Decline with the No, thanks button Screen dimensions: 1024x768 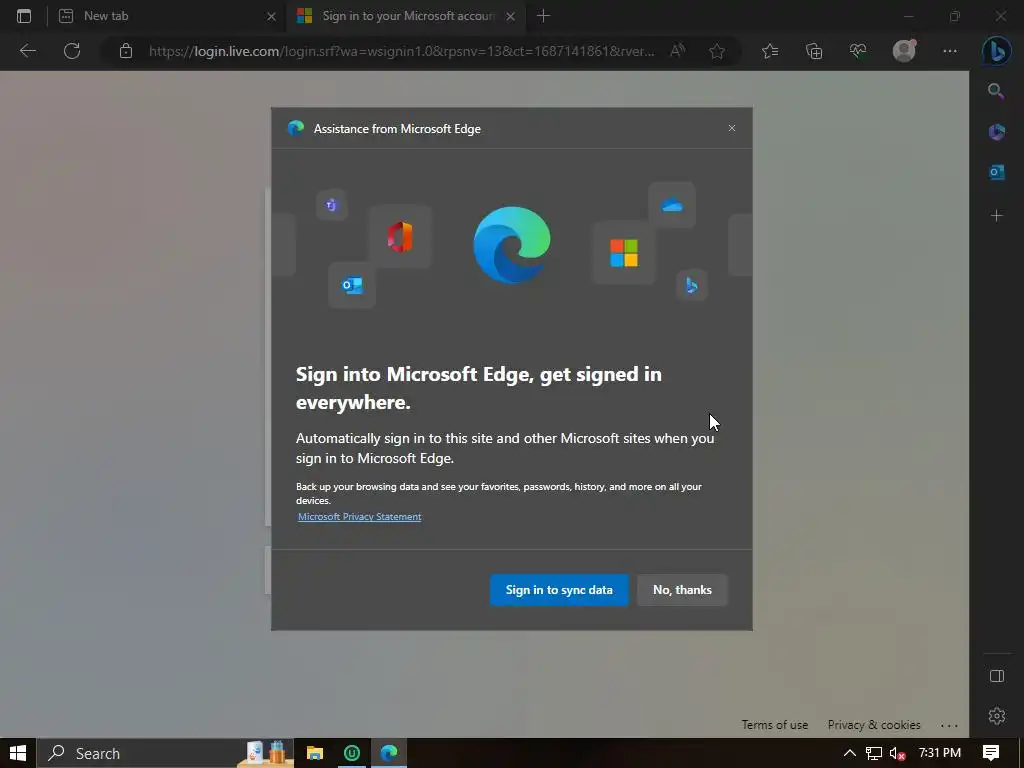pos(682,590)
